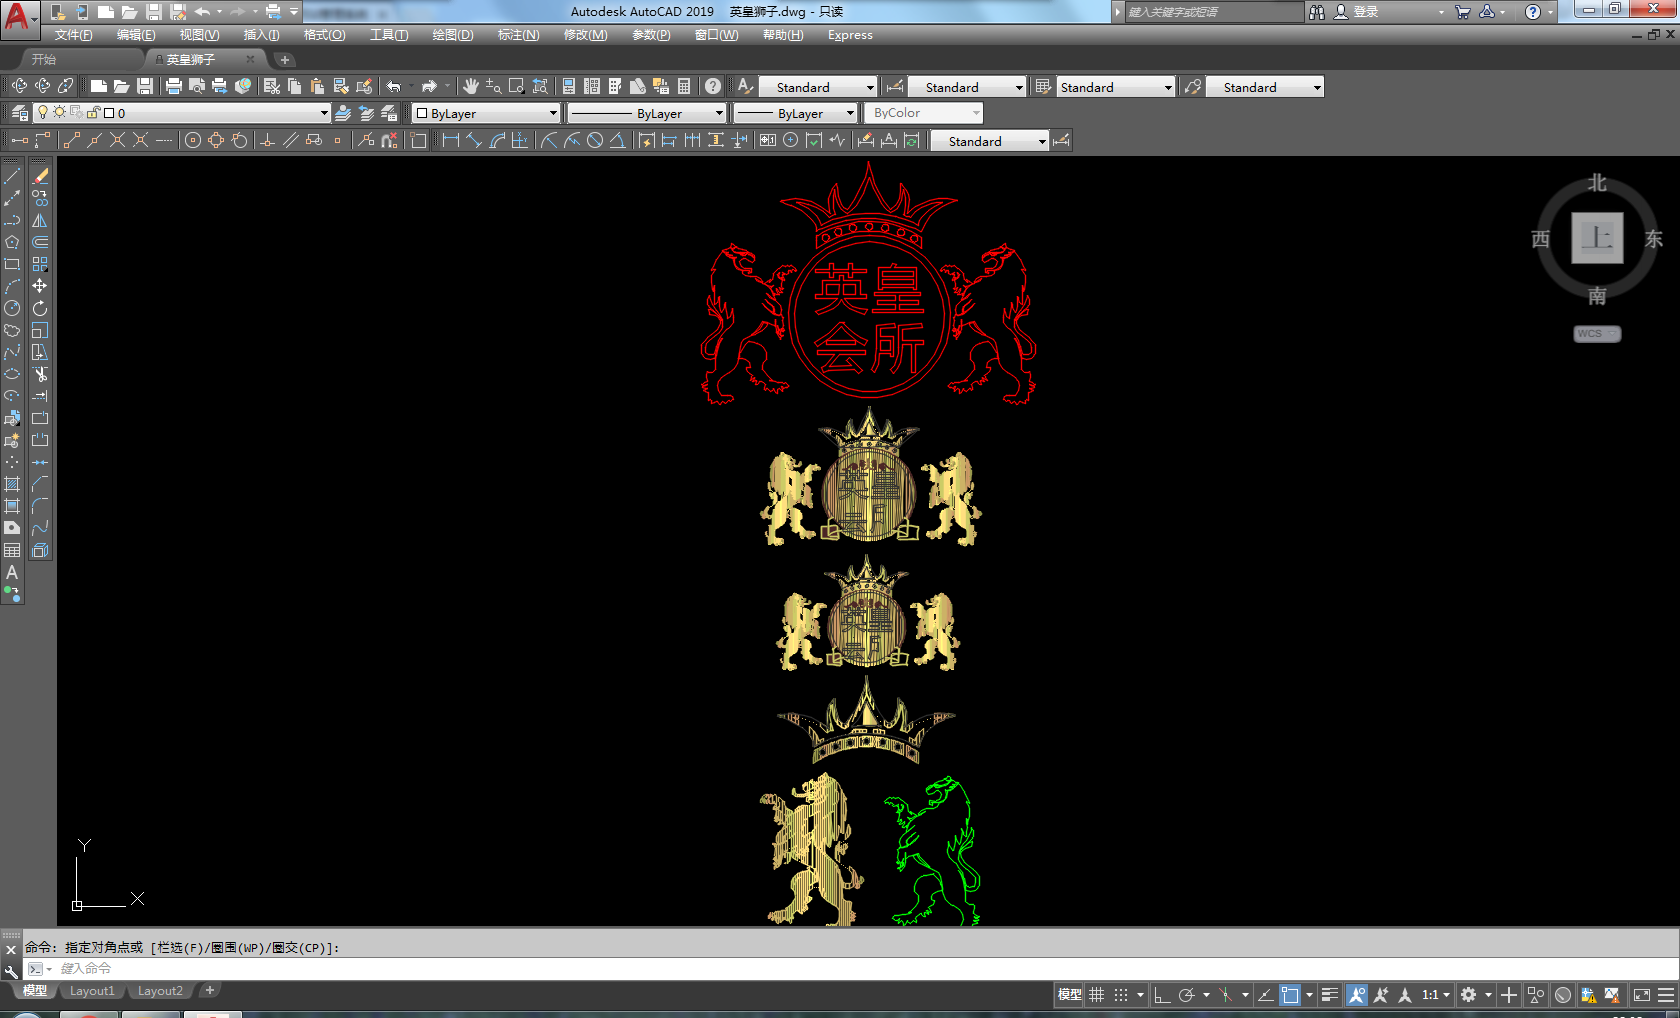This screenshot has width=1680, height=1018.
Task: Click the Undo arrow icon
Action: pyautogui.click(x=394, y=87)
